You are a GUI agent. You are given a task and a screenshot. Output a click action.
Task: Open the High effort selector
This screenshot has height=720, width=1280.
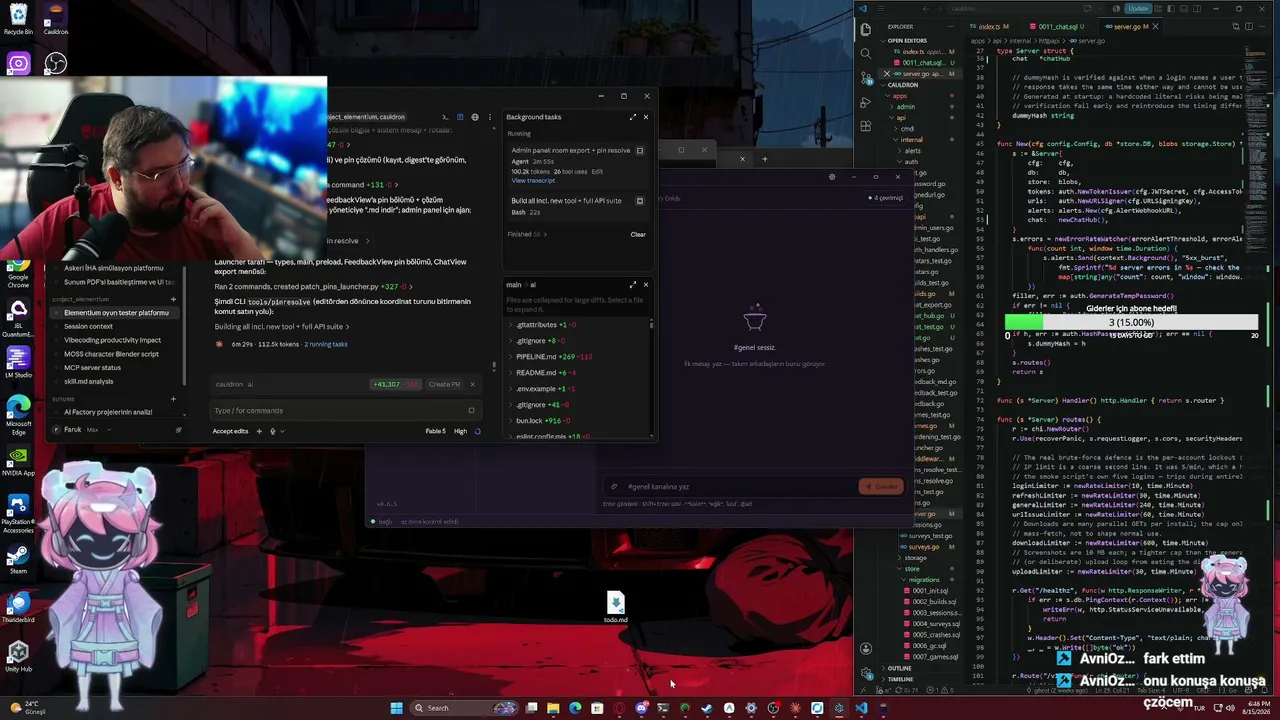(x=460, y=431)
